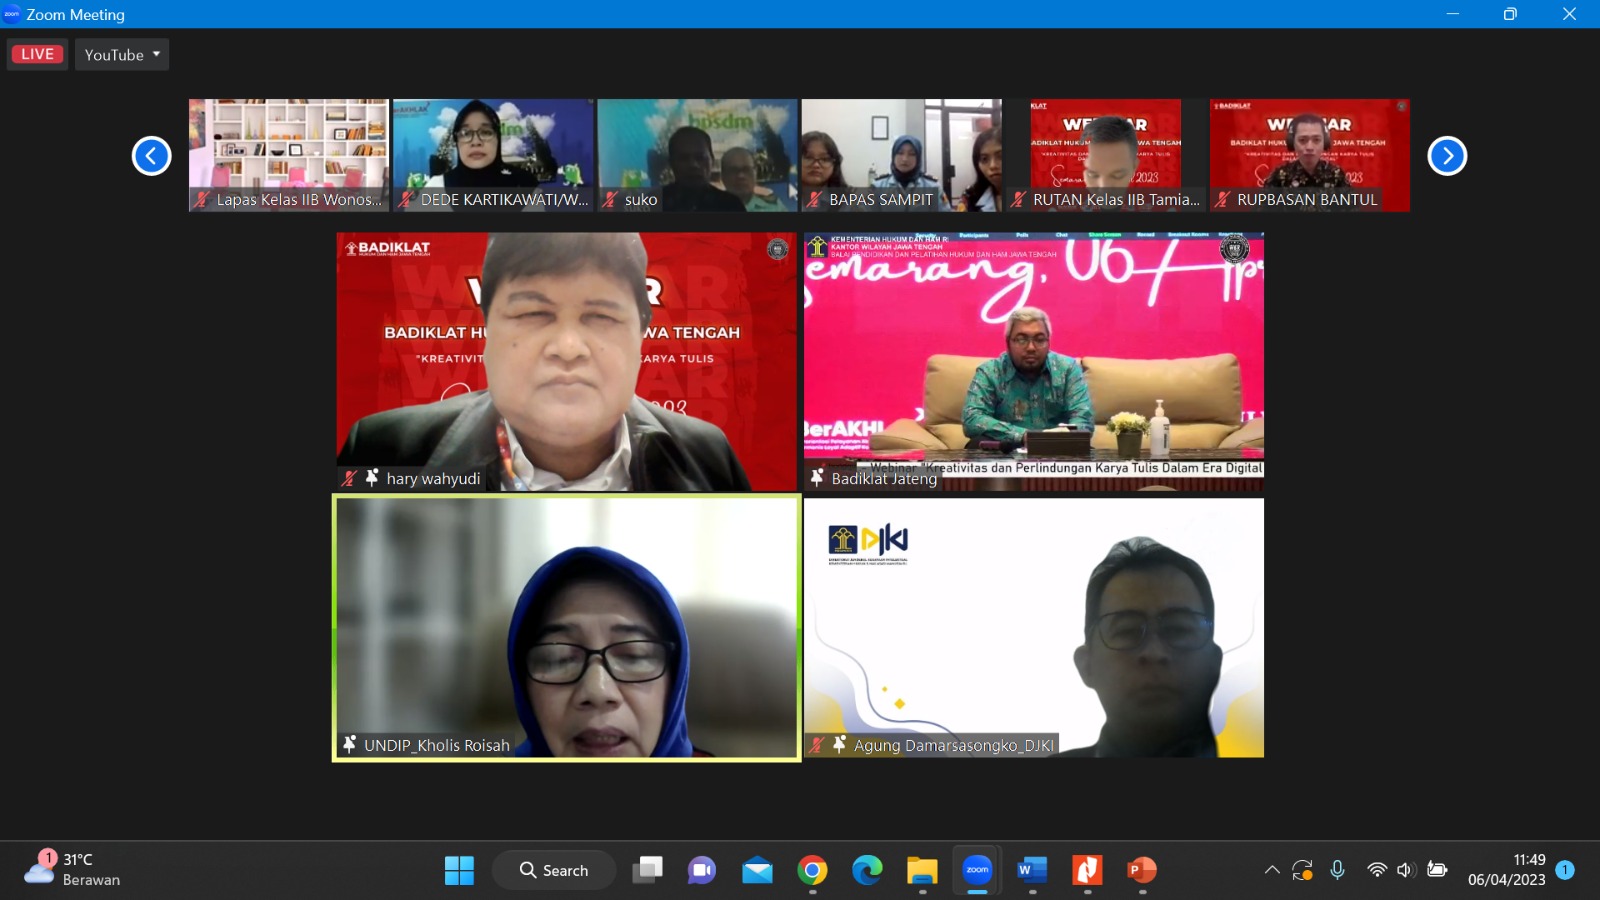Click the red LIVE indicator badge

tap(37, 54)
